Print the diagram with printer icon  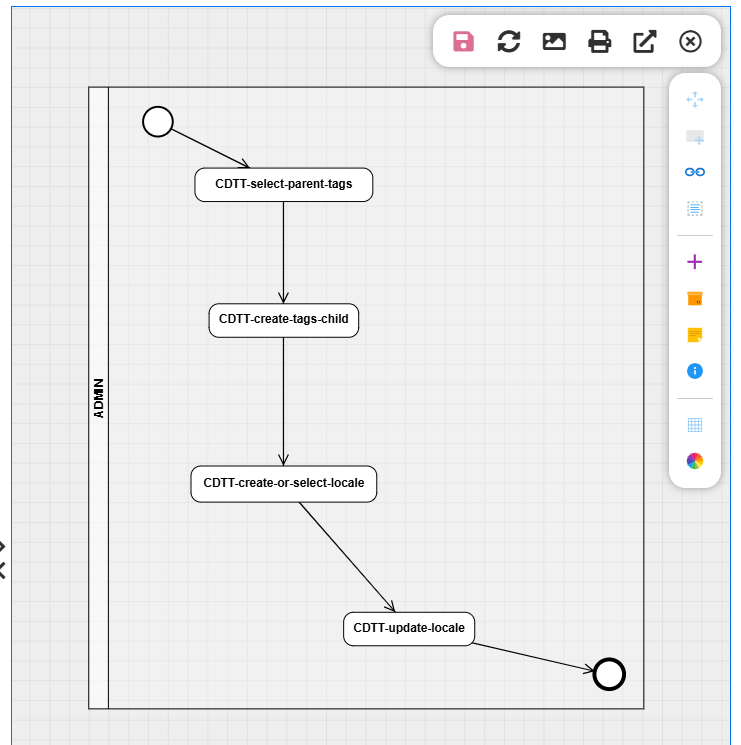[599, 41]
